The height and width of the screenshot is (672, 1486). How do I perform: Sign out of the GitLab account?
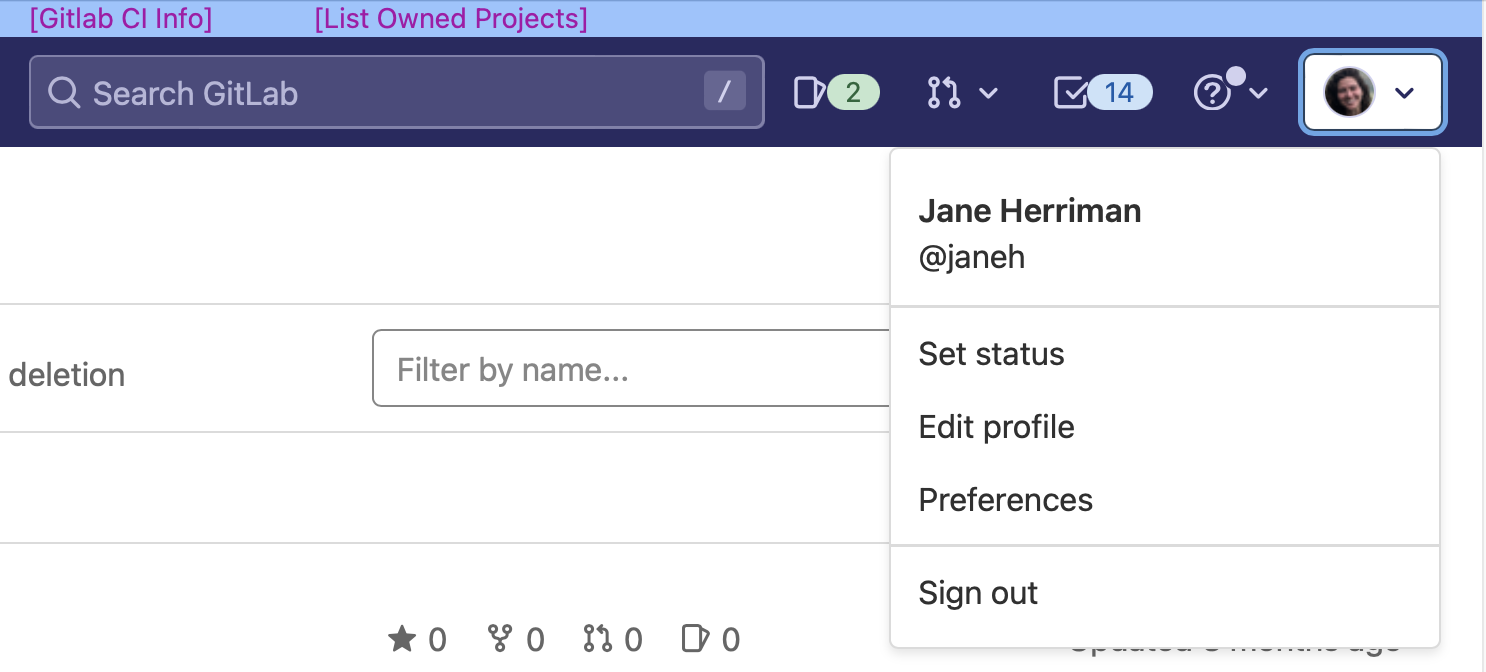(x=978, y=593)
